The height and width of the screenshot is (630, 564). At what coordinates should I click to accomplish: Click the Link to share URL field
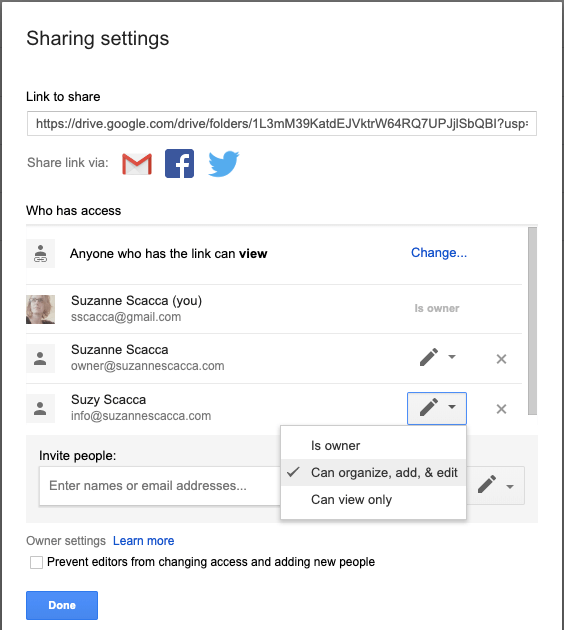click(x=282, y=124)
